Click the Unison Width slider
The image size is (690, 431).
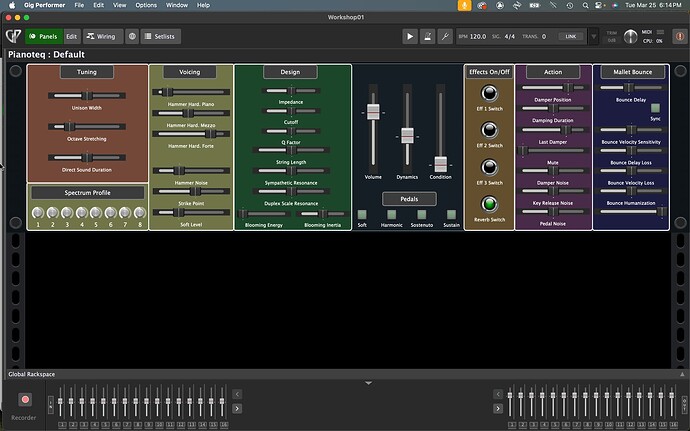point(87,96)
